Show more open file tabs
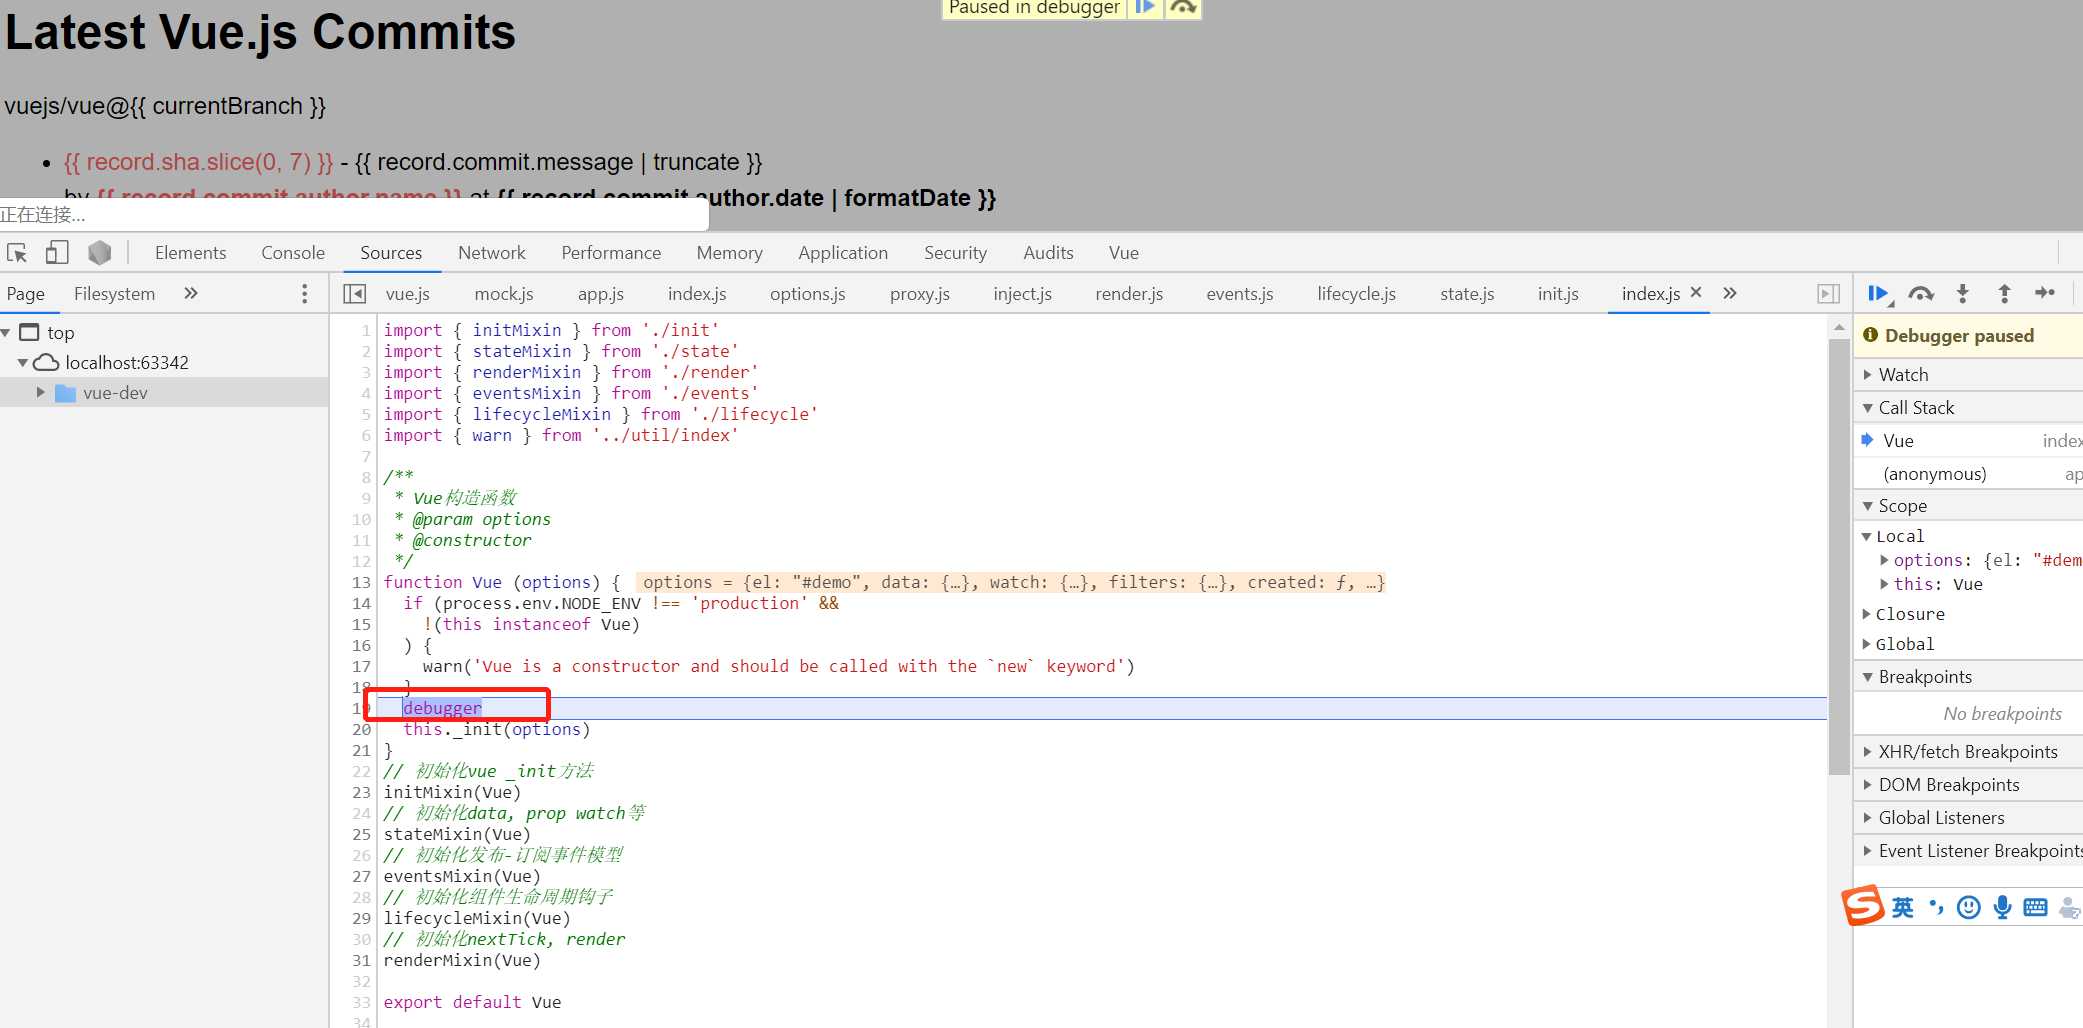 click(x=1730, y=293)
